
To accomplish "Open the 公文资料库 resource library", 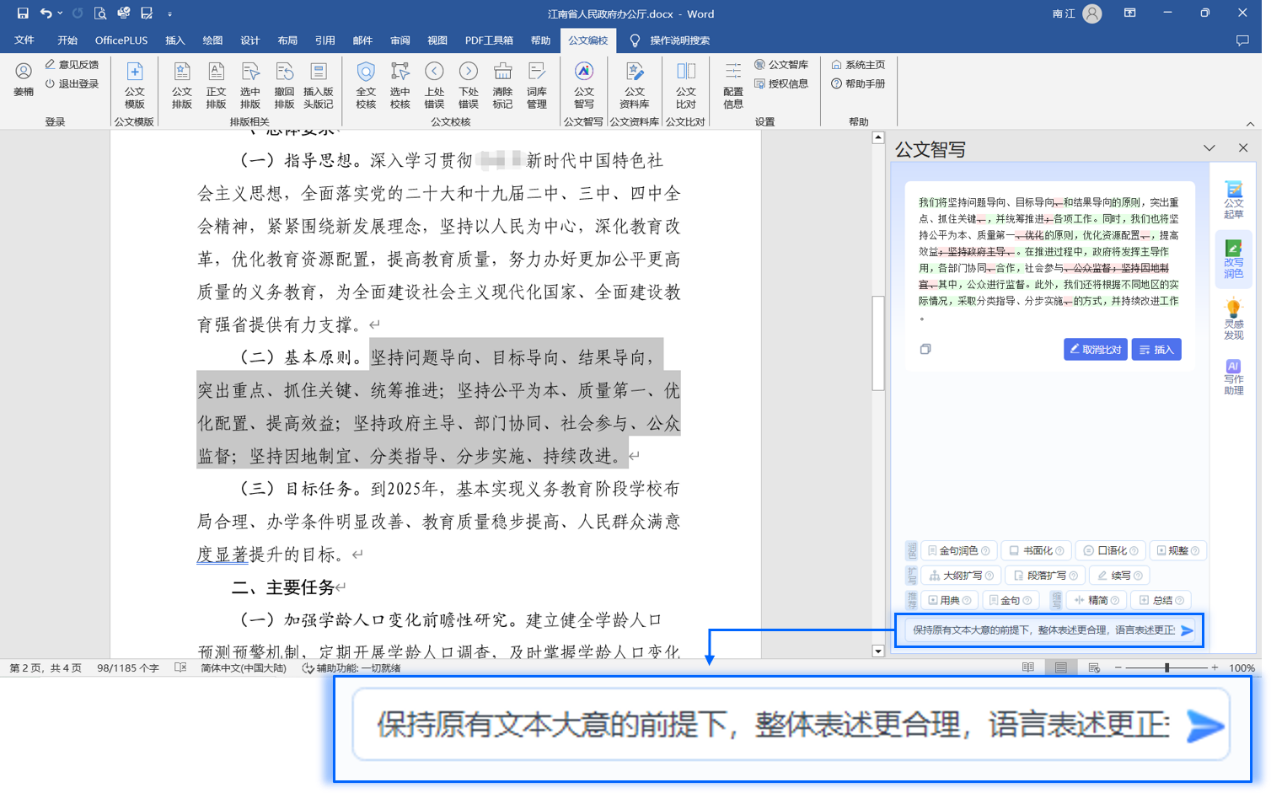I will pos(635,84).
